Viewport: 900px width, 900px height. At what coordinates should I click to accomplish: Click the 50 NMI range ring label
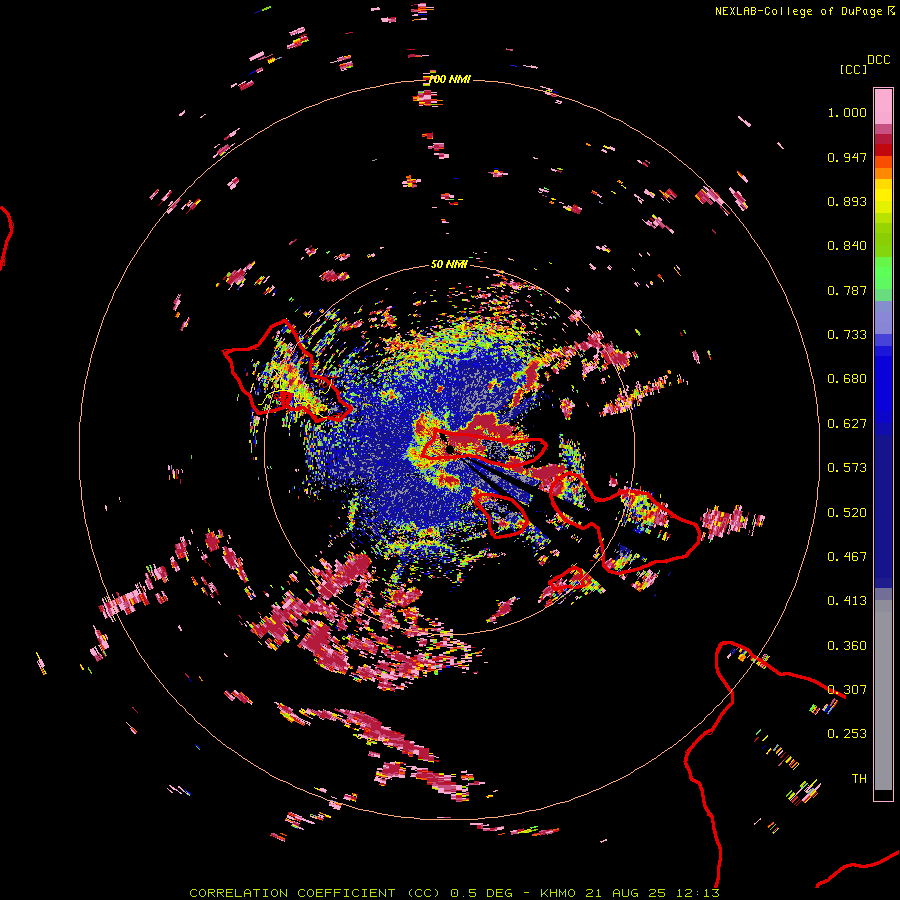point(449,264)
